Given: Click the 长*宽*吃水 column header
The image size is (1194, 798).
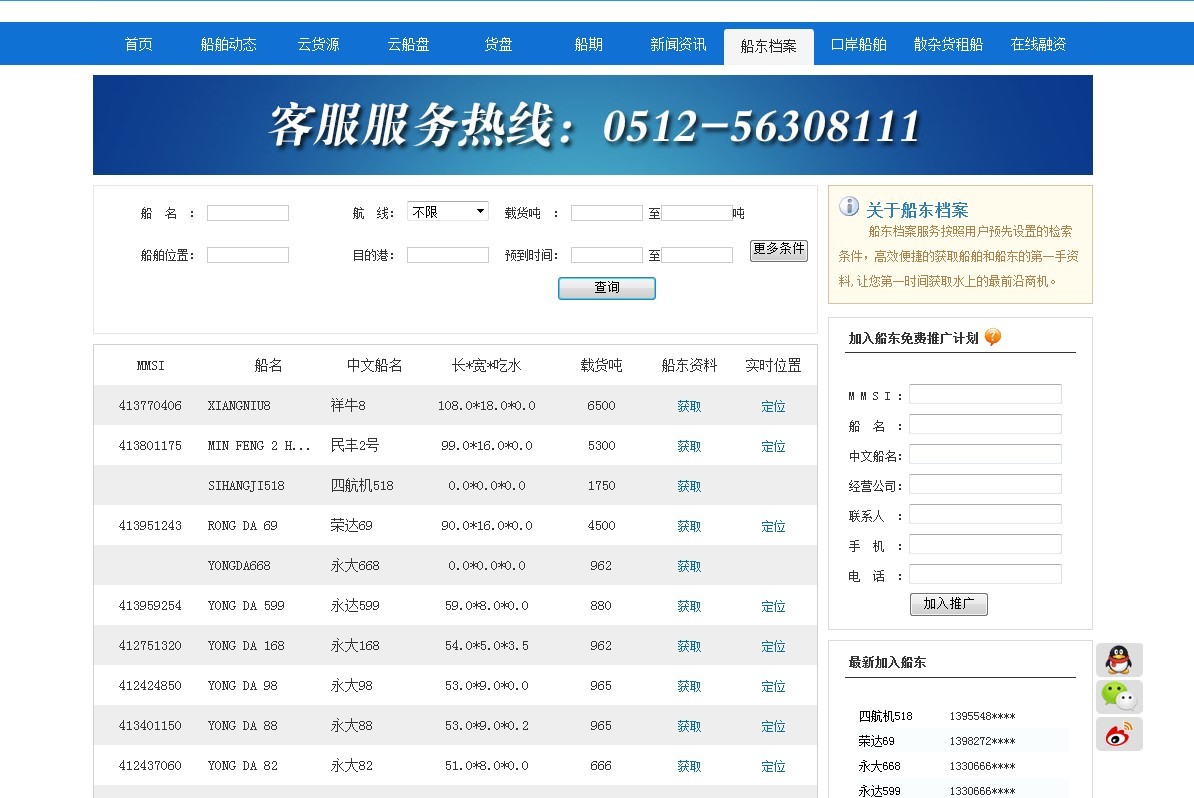Looking at the screenshot, I should coord(487,365).
